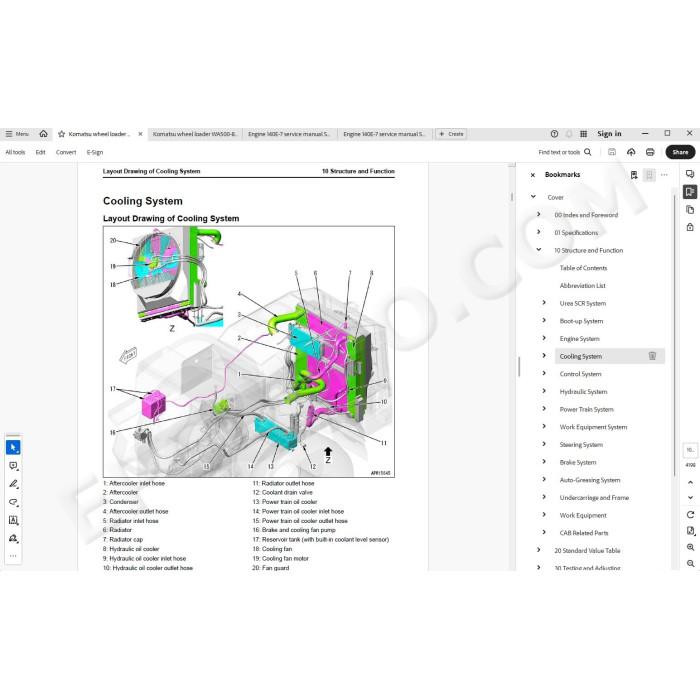The width and height of the screenshot is (700, 700).
Task: Expand the Control System bookmark
Action: click(544, 373)
